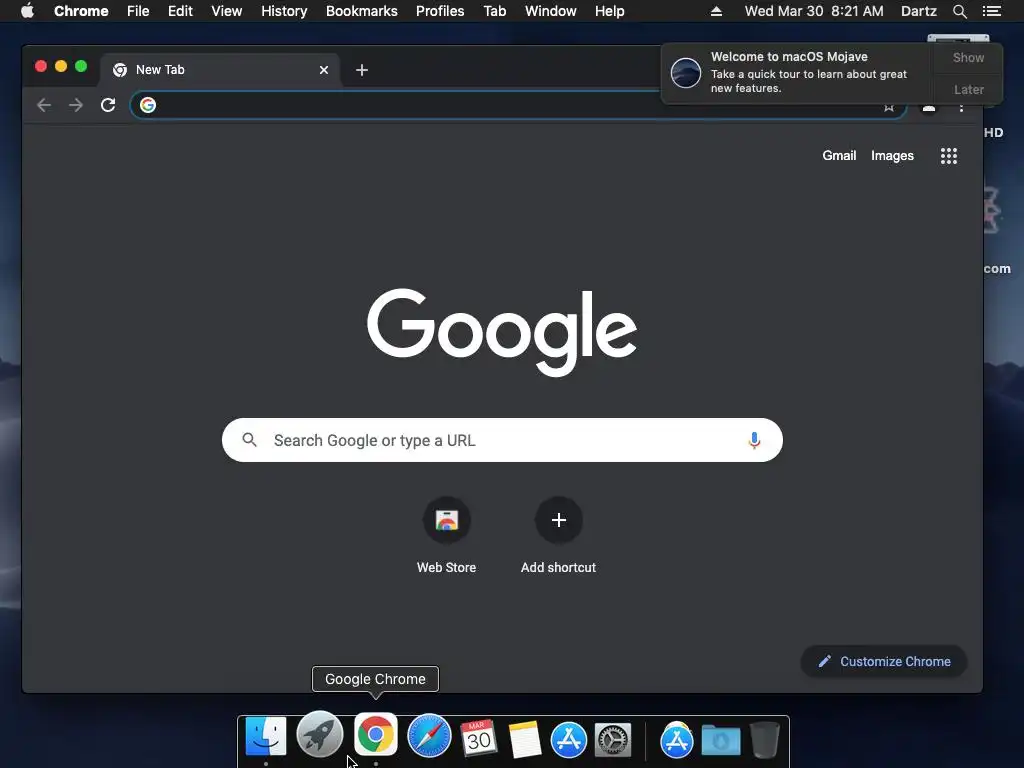This screenshot has width=1024, height=768.
Task: Open the Help menu
Action: point(609,11)
